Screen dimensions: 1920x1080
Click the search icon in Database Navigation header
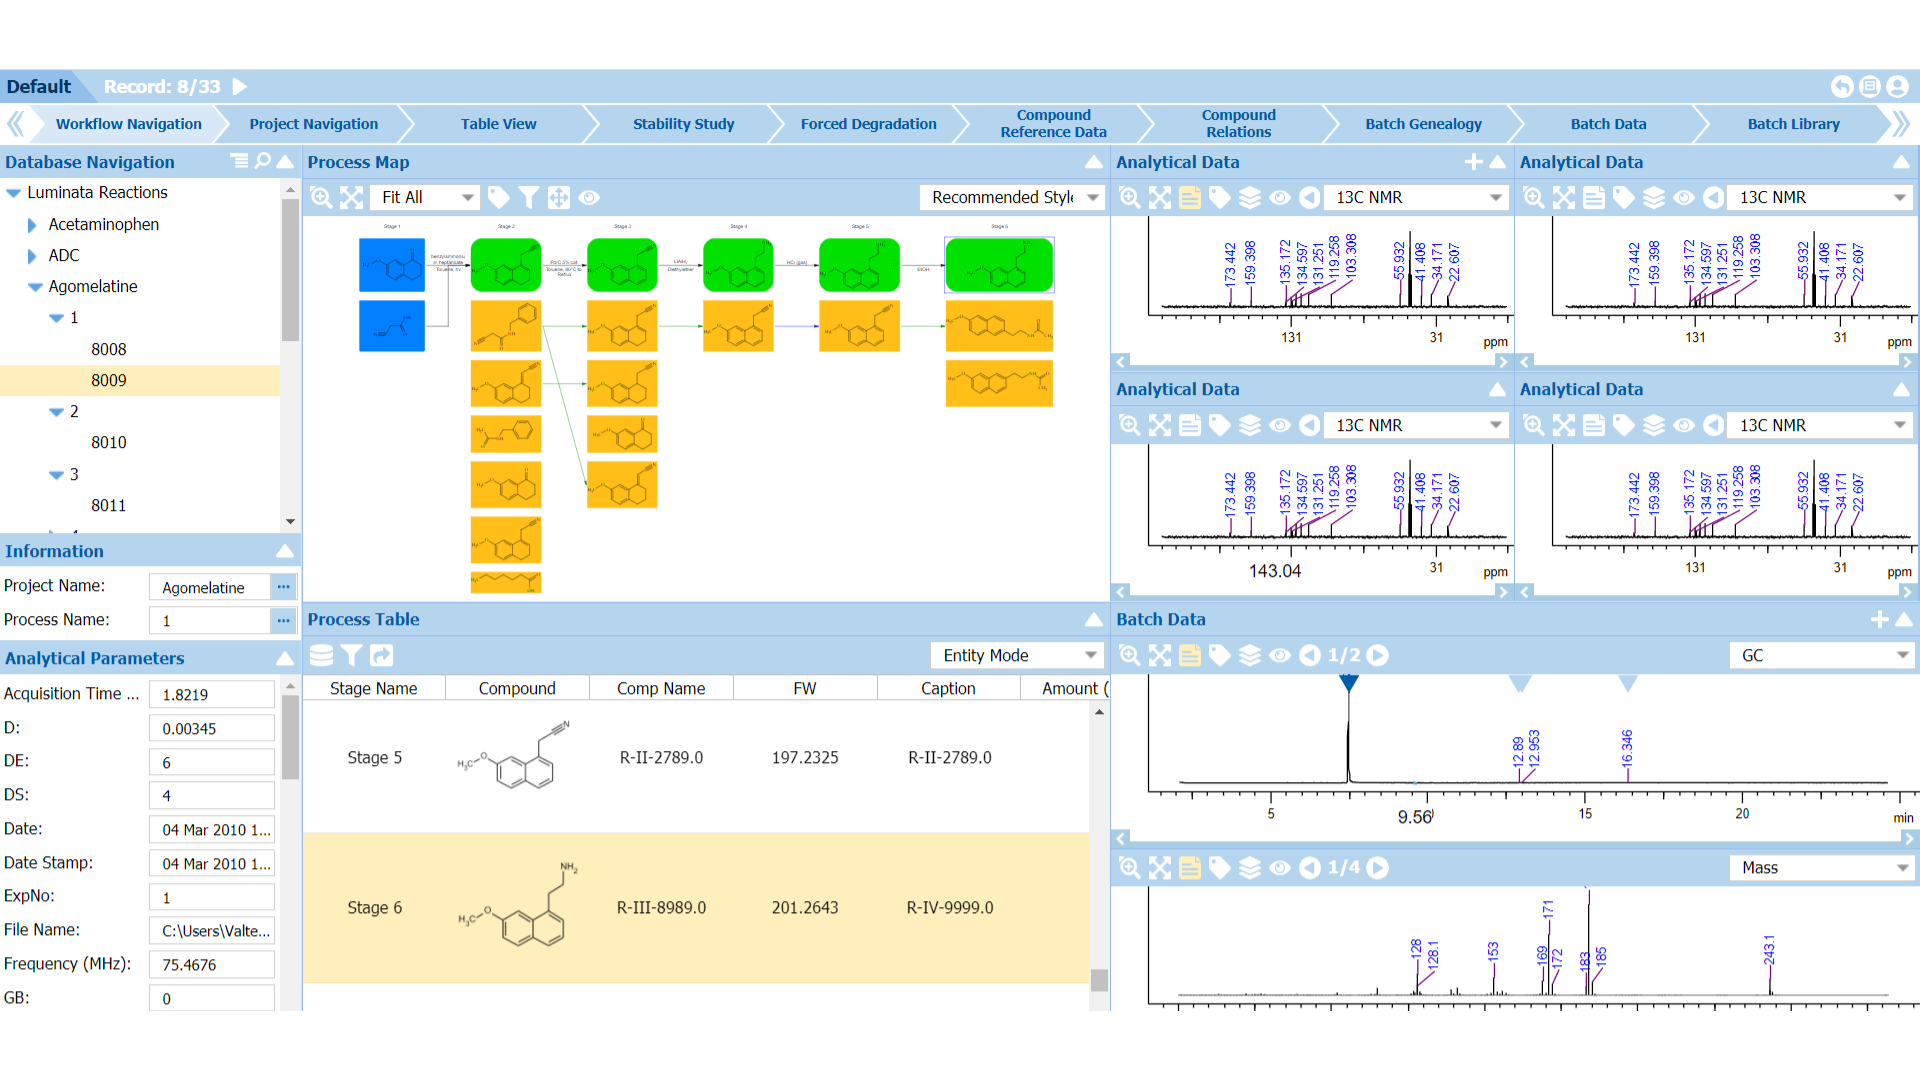point(262,161)
